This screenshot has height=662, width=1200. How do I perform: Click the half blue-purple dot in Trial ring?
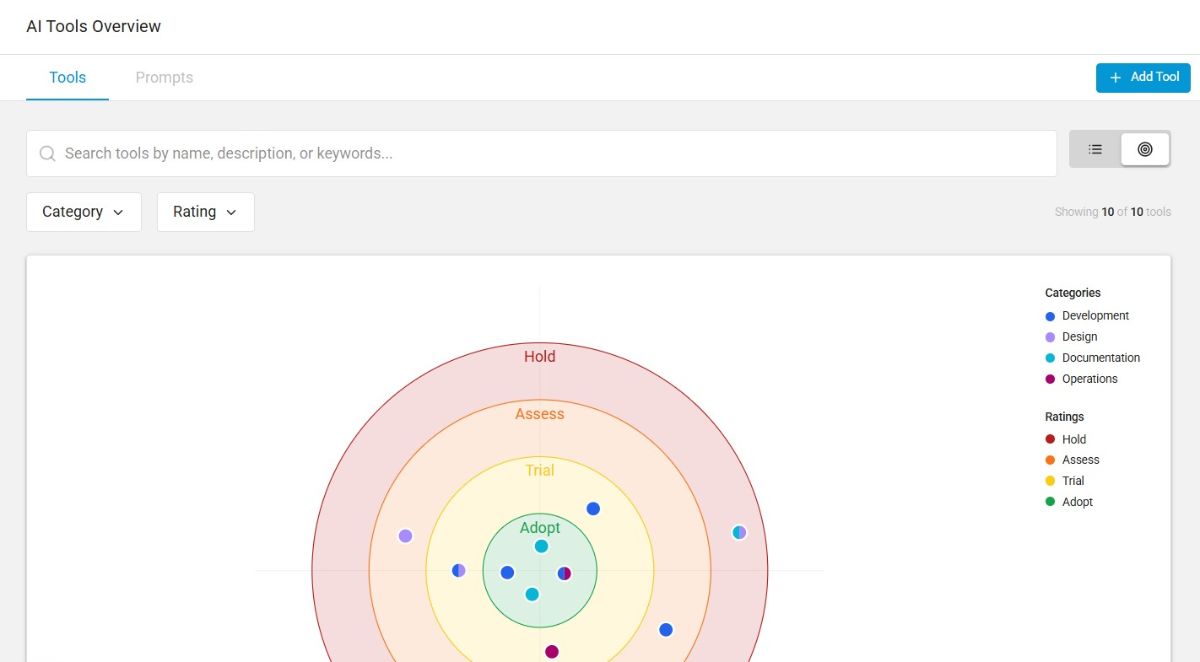458,570
